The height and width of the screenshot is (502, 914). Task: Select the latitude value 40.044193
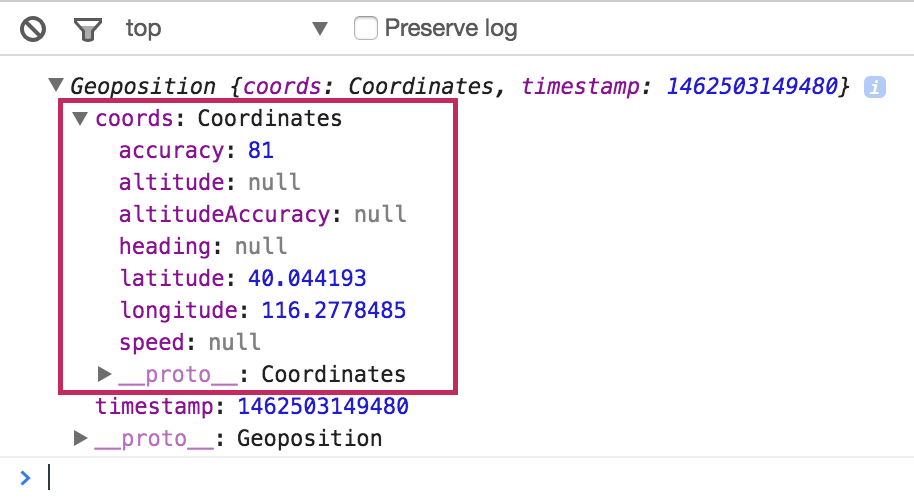point(307,278)
